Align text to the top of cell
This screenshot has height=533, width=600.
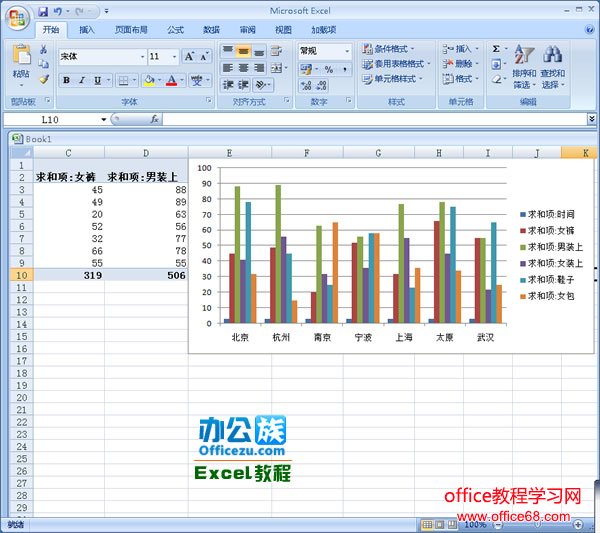point(228,51)
